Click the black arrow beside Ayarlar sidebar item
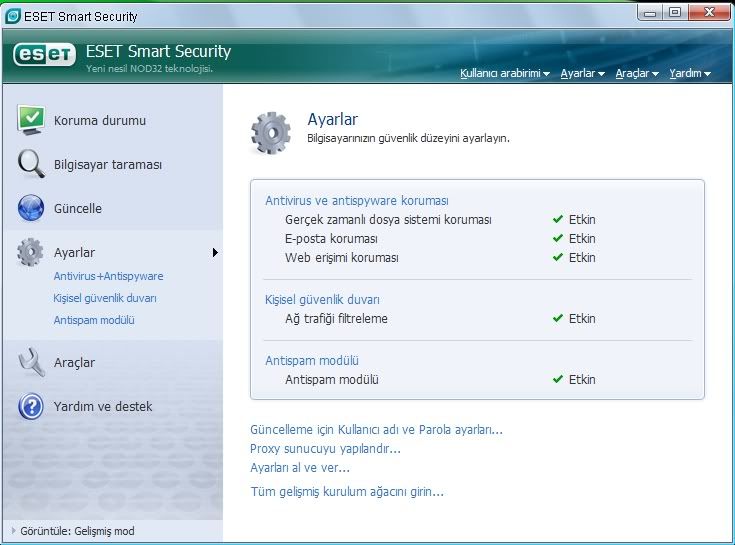735x545 pixels. pos(215,253)
